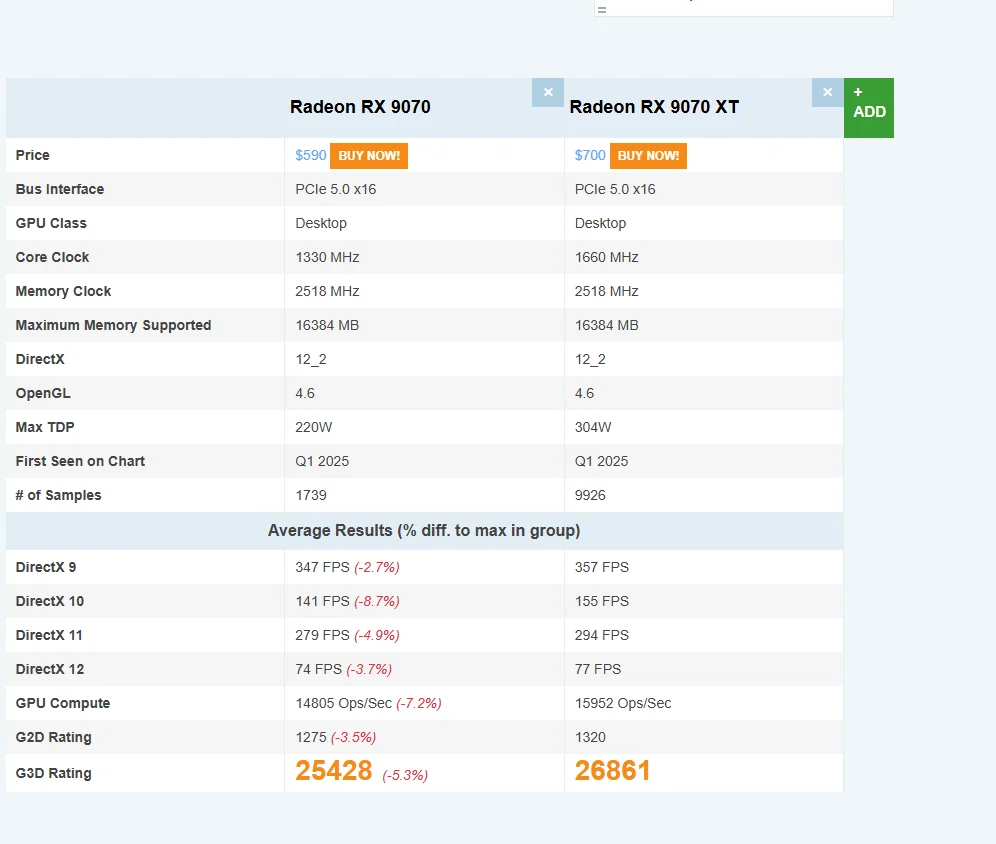Open the $590 price link
The width and height of the screenshot is (996, 844).
point(311,156)
